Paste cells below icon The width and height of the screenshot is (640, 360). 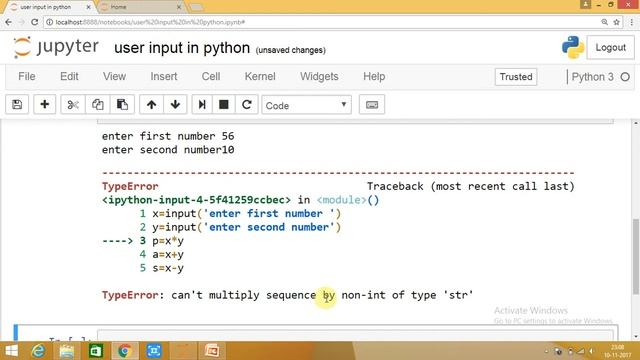coord(122,105)
